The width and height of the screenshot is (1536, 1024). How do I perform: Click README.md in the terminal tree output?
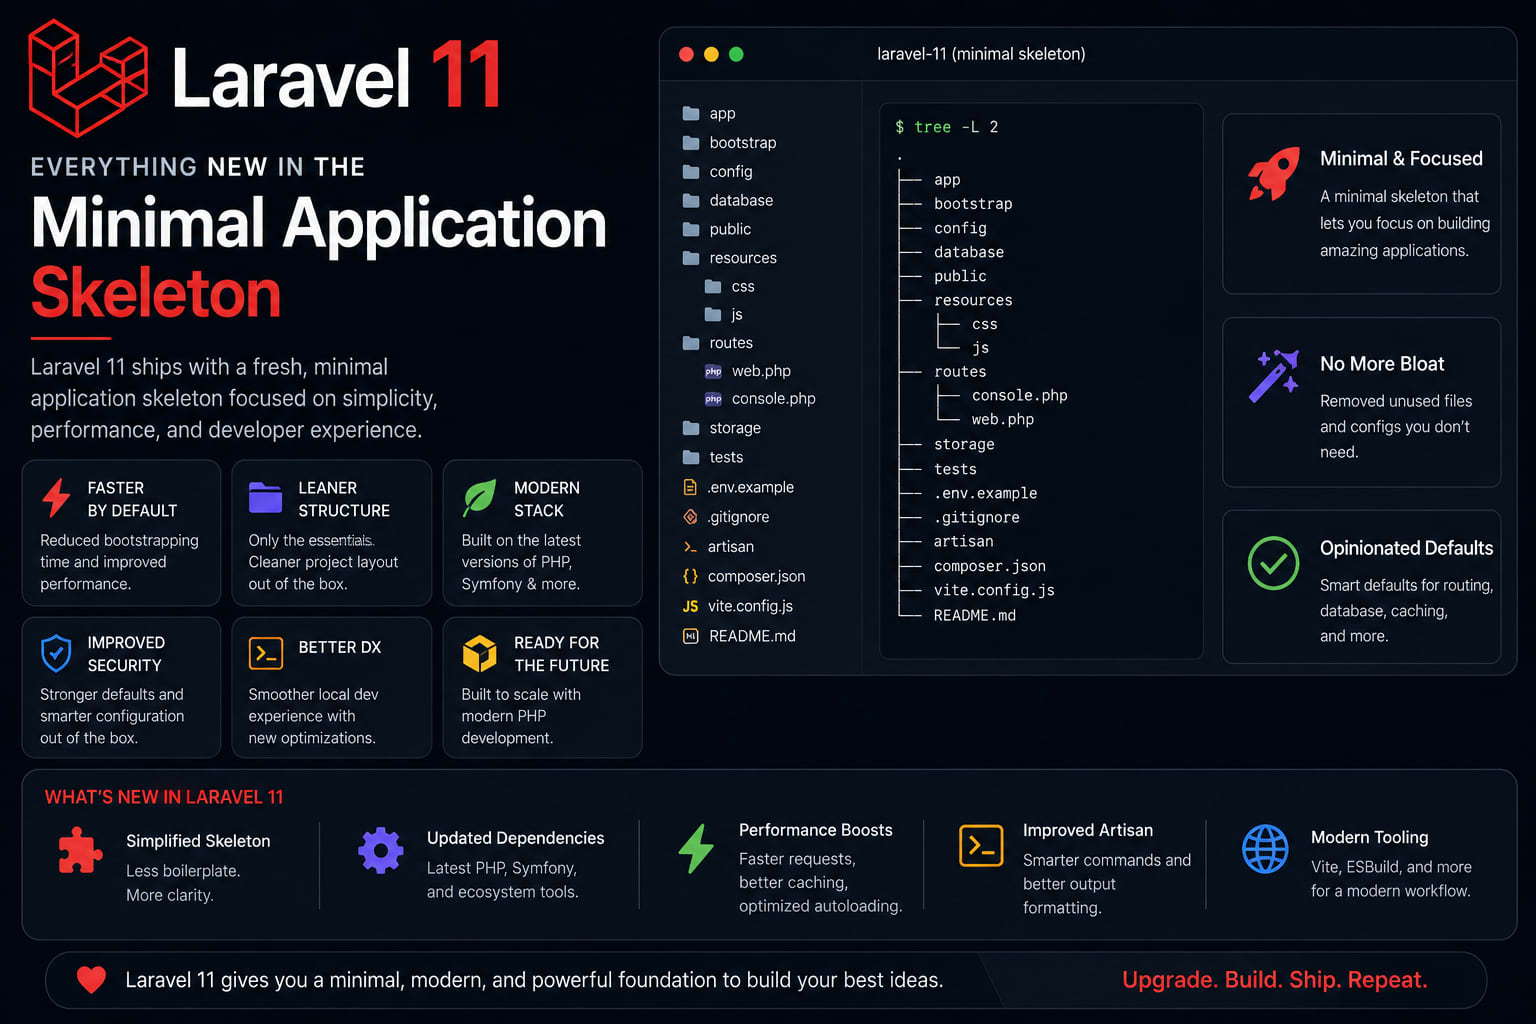coord(974,615)
